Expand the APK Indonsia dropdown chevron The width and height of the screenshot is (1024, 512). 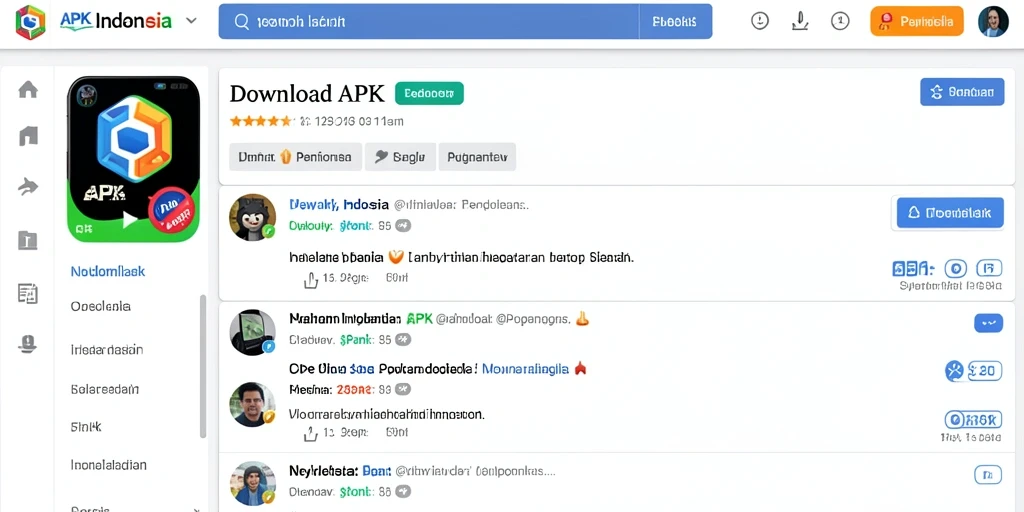(191, 21)
